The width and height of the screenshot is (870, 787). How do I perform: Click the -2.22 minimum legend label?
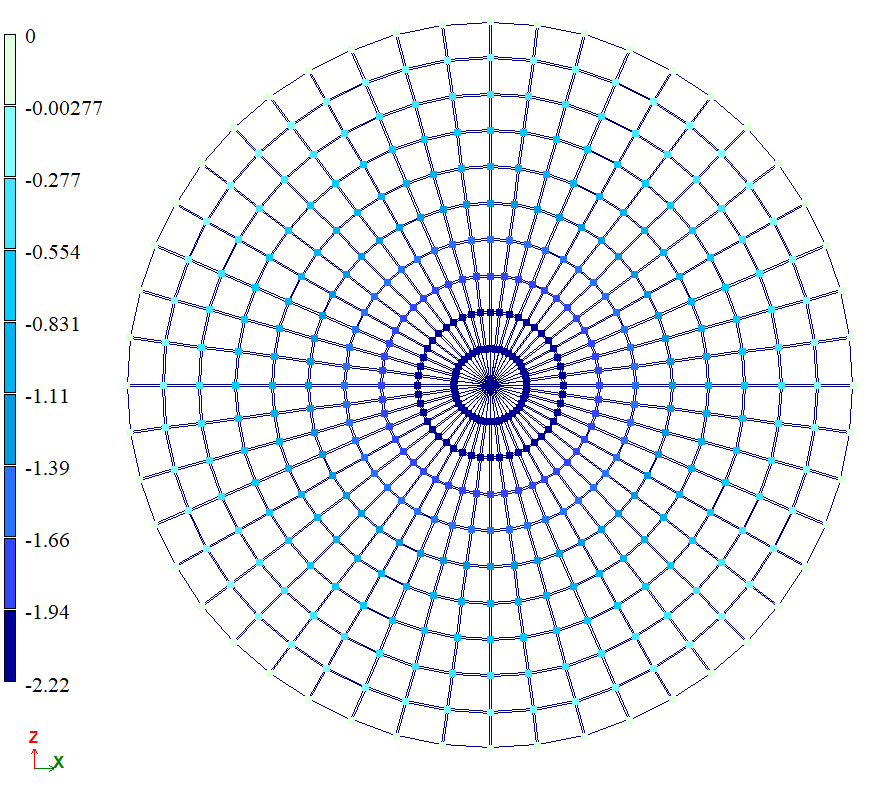pos(45,684)
